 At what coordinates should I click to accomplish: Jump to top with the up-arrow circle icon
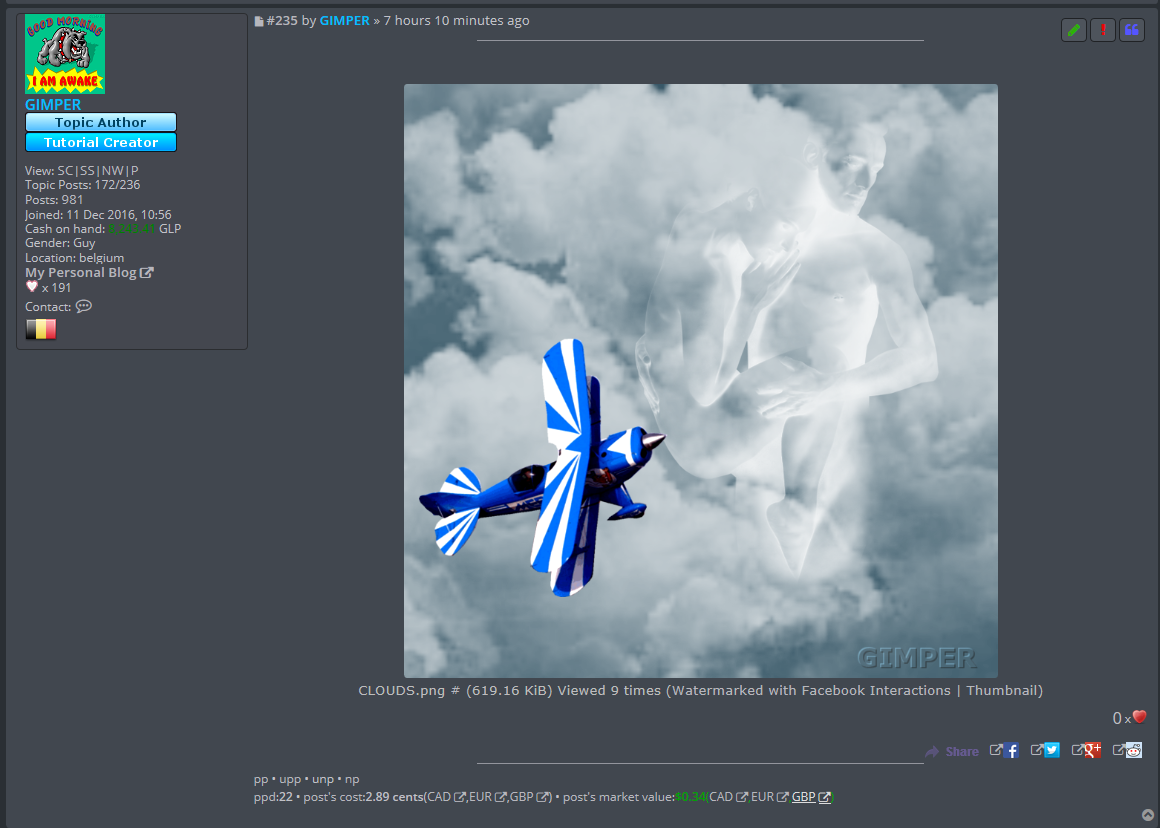point(1147,815)
